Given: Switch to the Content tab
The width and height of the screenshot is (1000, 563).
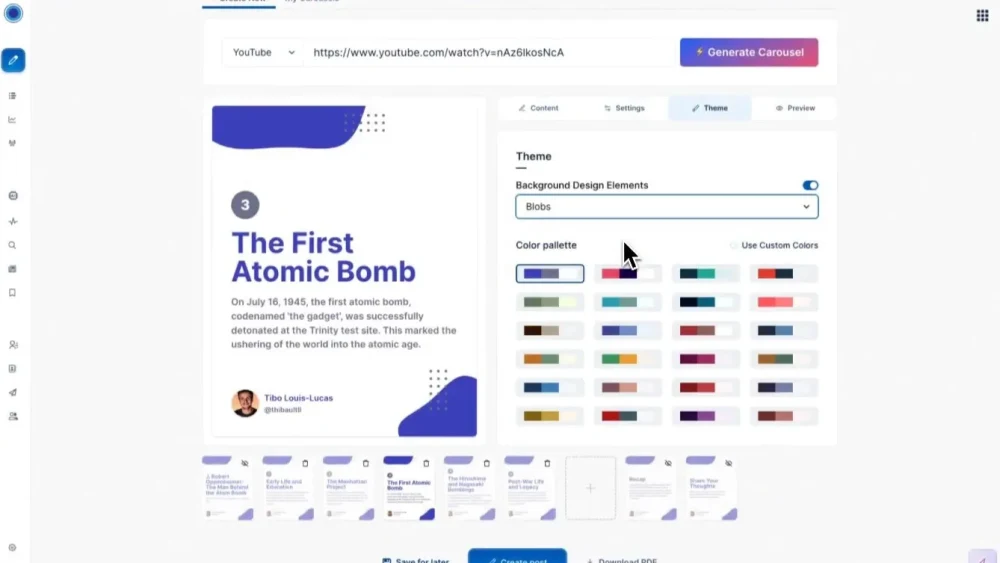Looking at the screenshot, I should coord(538,108).
